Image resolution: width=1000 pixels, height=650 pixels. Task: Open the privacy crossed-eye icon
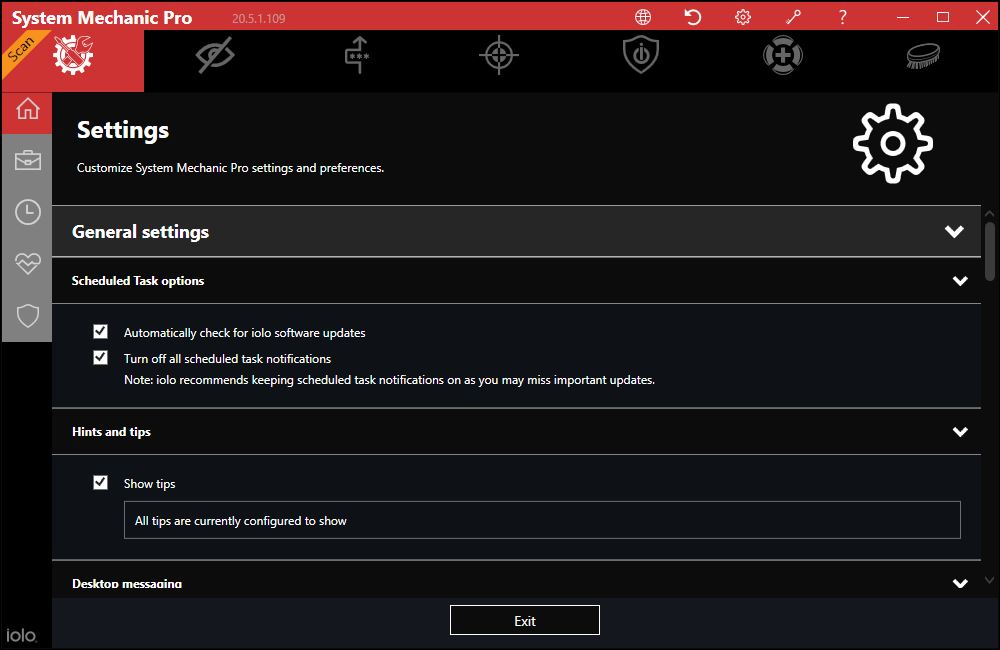[x=215, y=55]
